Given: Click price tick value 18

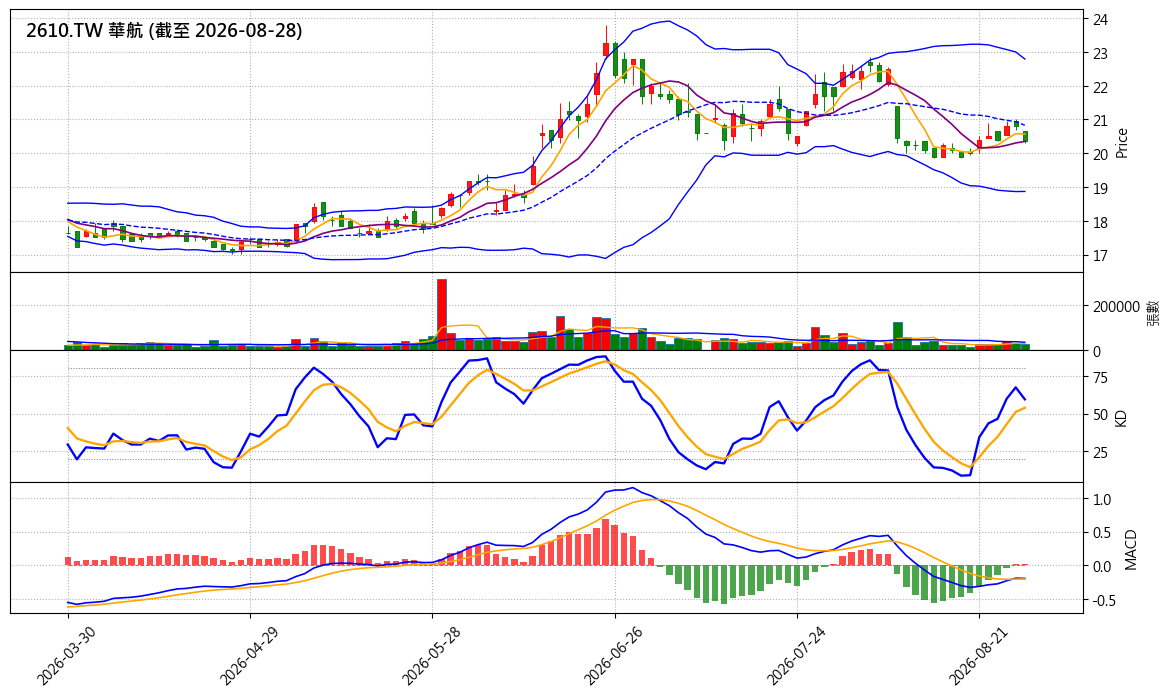Looking at the screenshot, I should (1100, 222).
